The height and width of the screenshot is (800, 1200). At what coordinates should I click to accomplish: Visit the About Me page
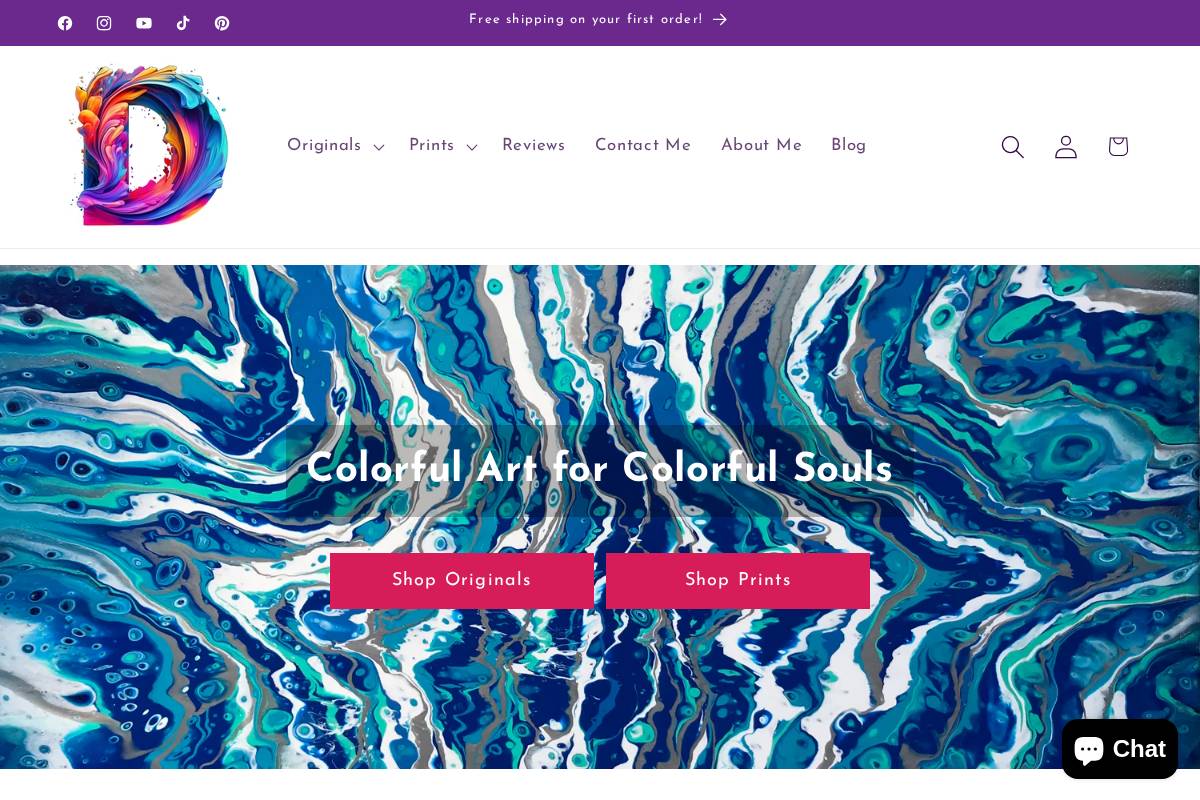[761, 146]
